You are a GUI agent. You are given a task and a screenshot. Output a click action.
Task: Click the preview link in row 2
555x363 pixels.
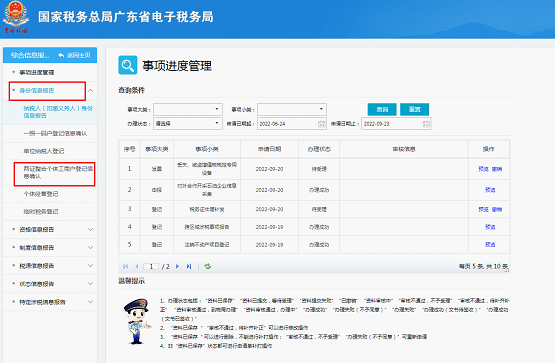(x=490, y=190)
